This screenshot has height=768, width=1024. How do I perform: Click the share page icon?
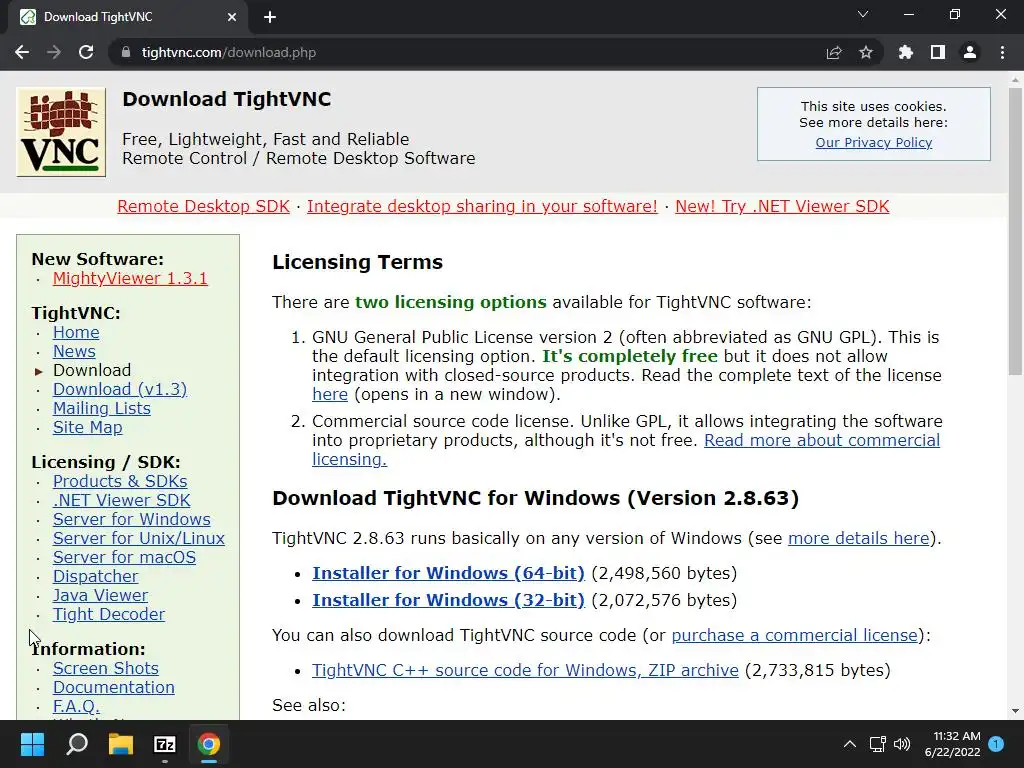point(834,52)
